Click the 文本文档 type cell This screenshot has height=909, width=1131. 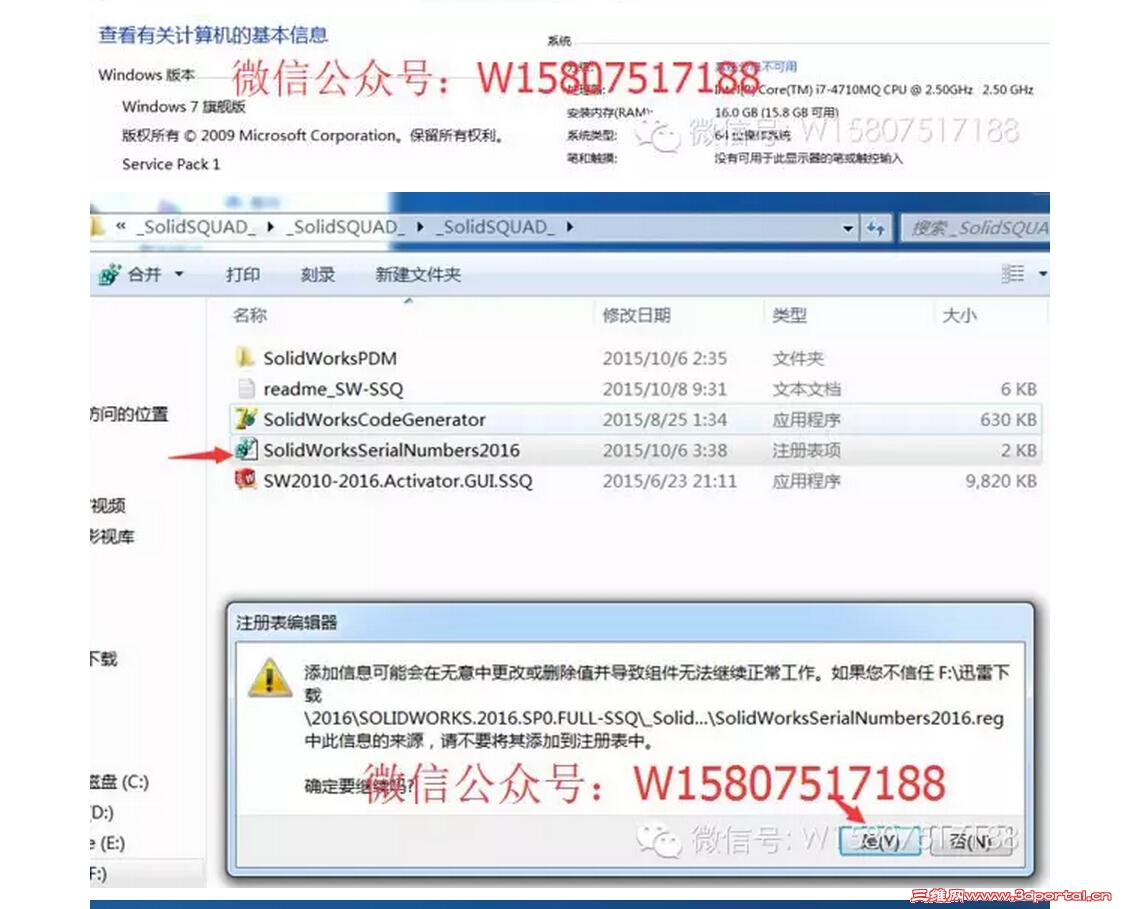pos(806,389)
